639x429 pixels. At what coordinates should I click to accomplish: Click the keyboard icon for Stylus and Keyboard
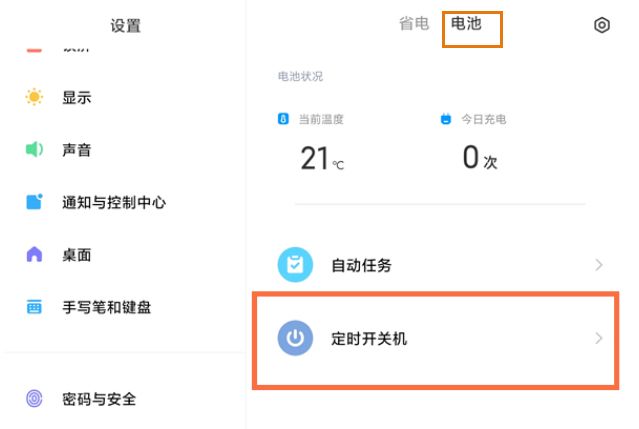click(35, 307)
